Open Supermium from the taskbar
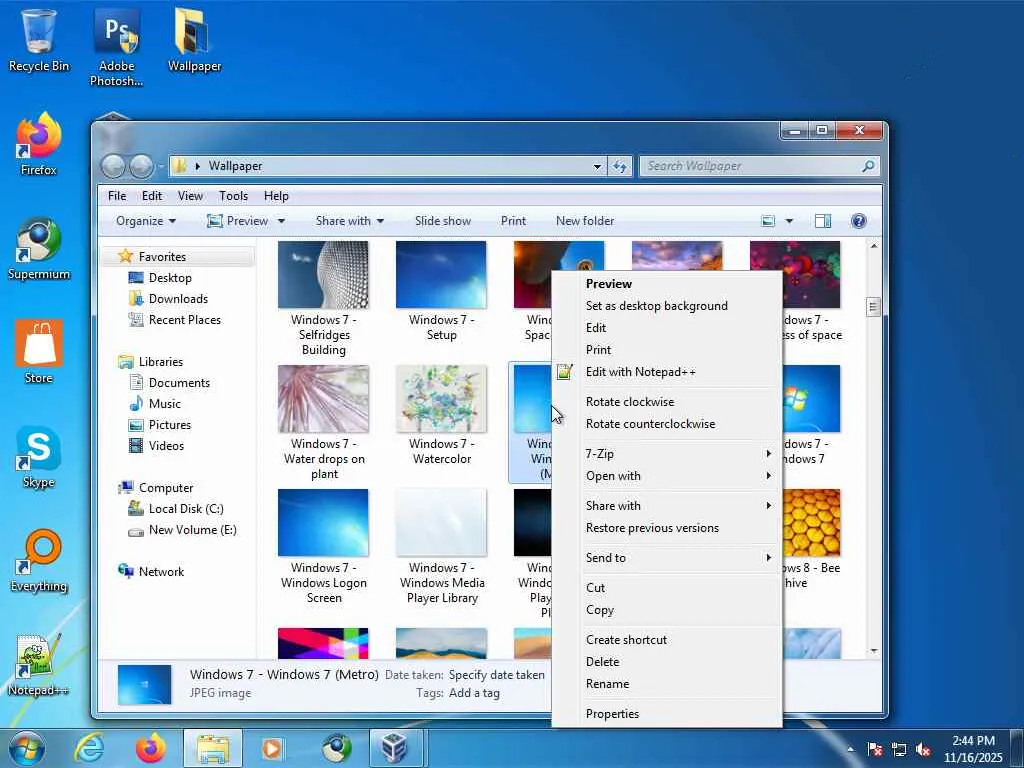 (336, 748)
